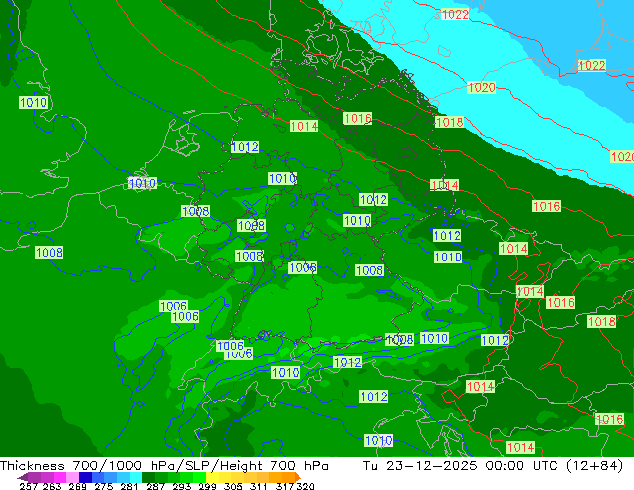Click legend value '263'
This screenshot has height=490, width=634.
coord(51,486)
